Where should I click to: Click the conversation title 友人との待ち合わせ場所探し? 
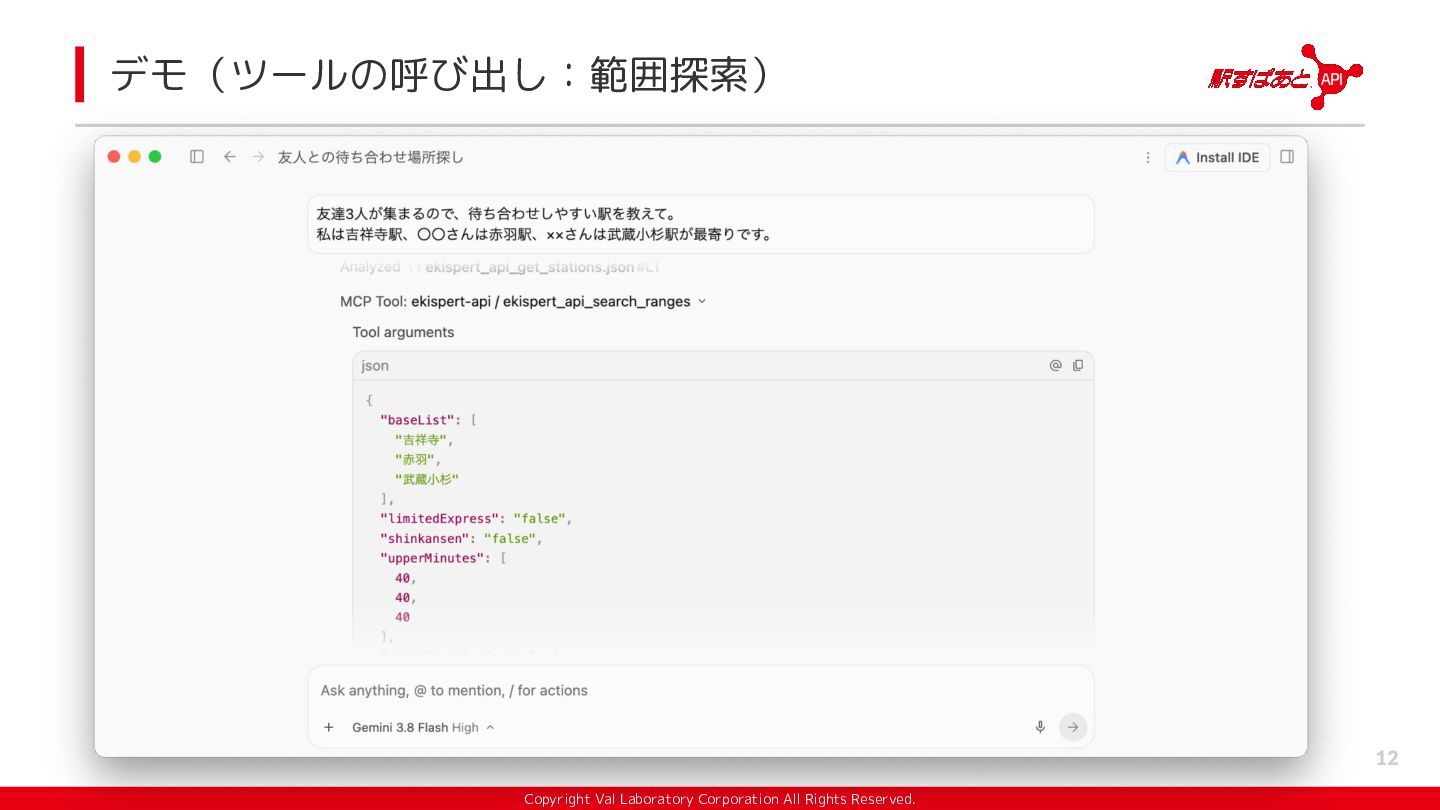click(x=371, y=157)
